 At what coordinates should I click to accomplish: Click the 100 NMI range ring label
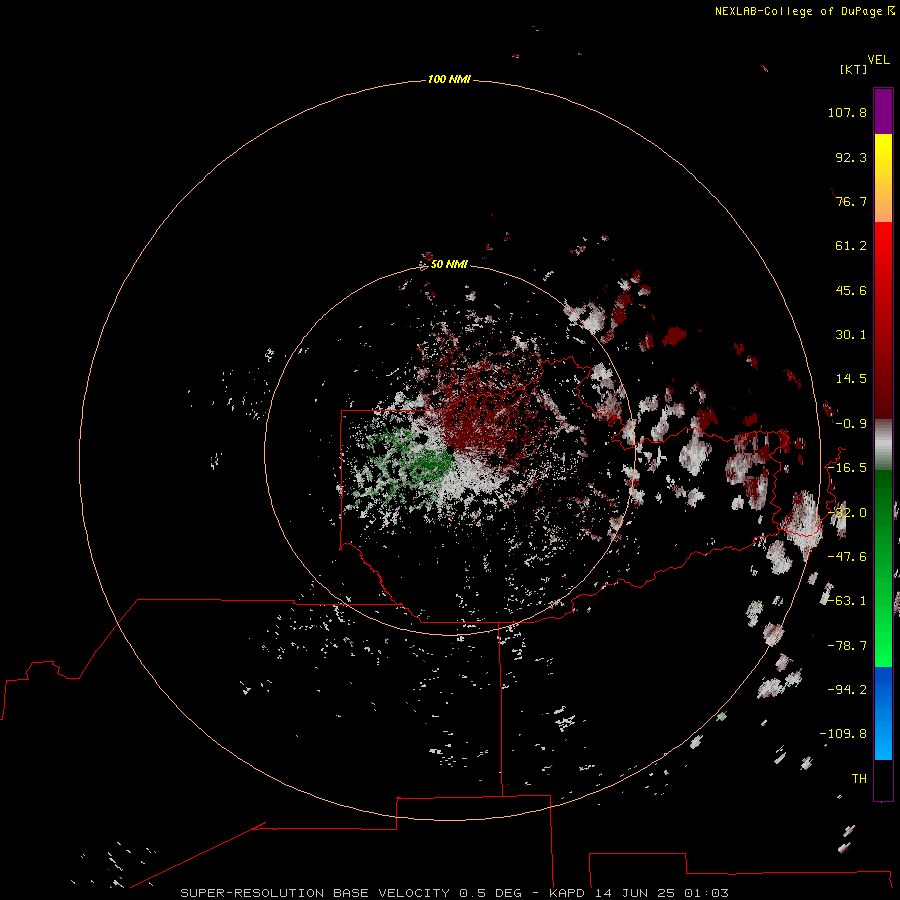(x=449, y=79)
